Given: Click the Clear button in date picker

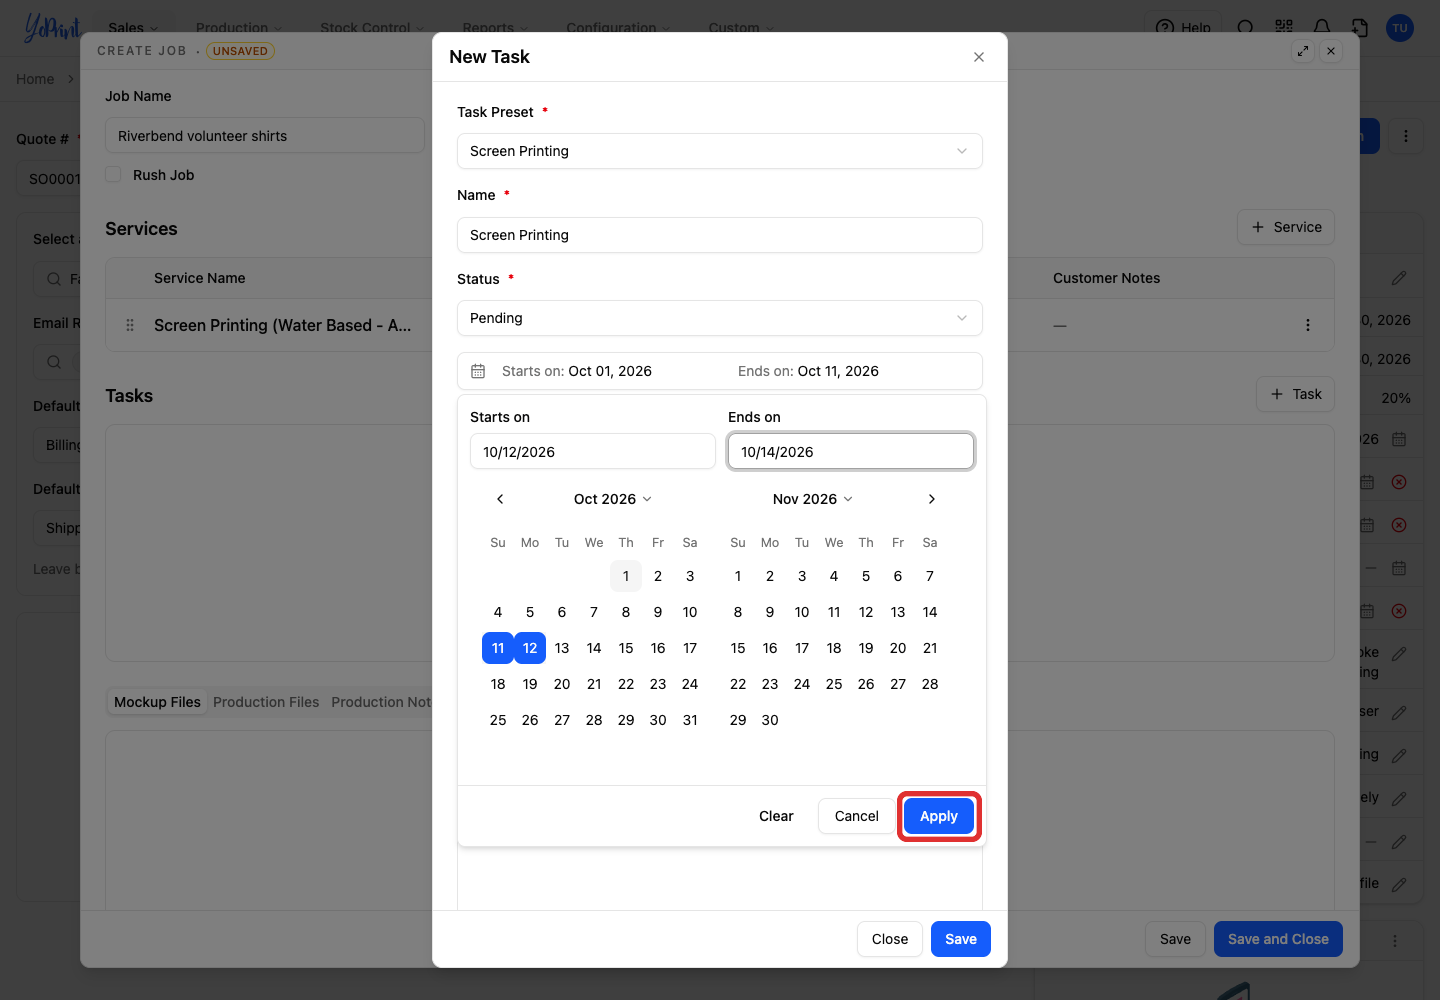Looking at the screenshot, I should [776, 816].
